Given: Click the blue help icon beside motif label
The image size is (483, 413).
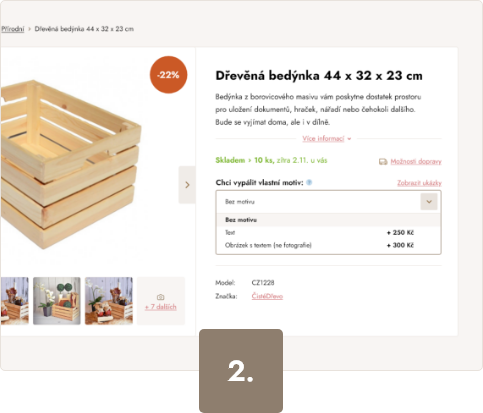Looking at the screenshot, I should pyautogui.click(x=309, y=182).
